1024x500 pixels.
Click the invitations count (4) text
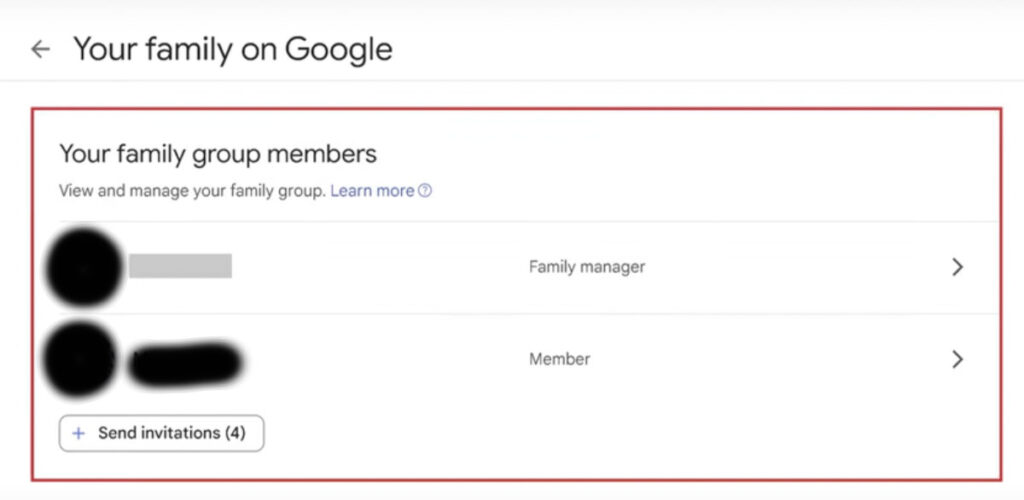click(x=235, y=433)
